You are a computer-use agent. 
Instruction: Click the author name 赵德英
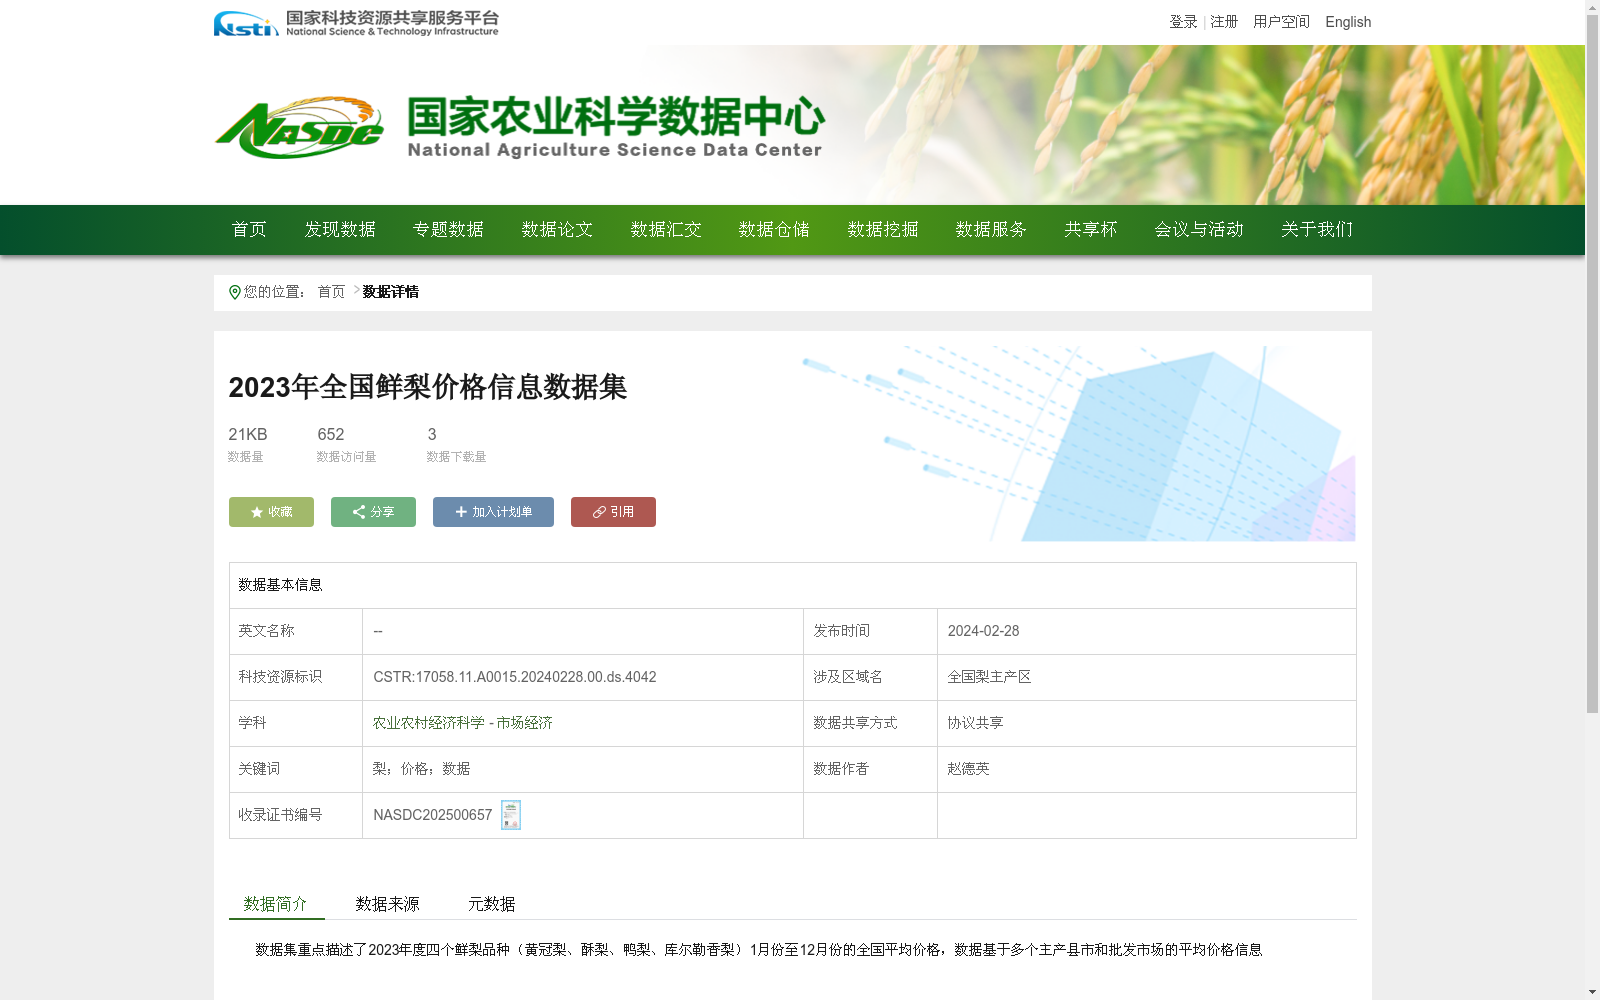tap(968, 769)
